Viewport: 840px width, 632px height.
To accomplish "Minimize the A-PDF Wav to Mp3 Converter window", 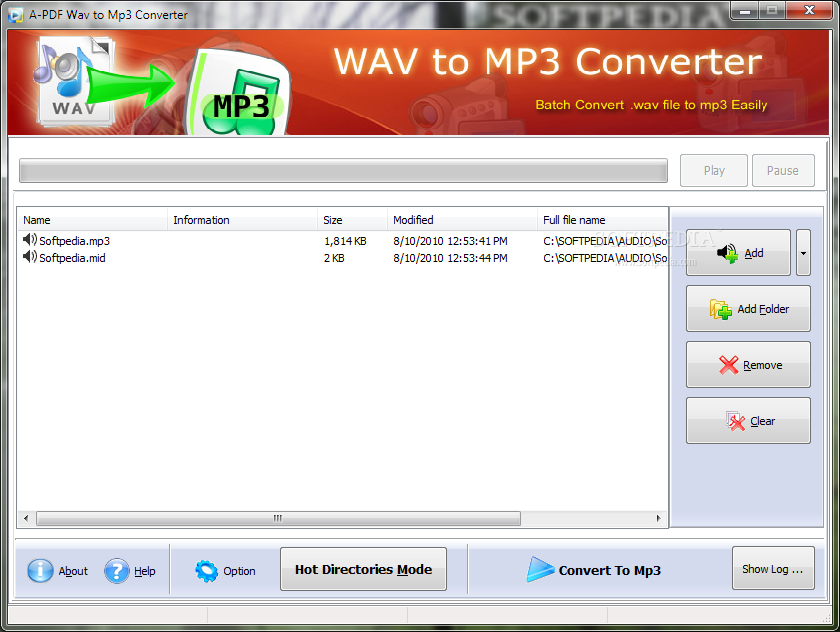I will click(x=744, y=10).
